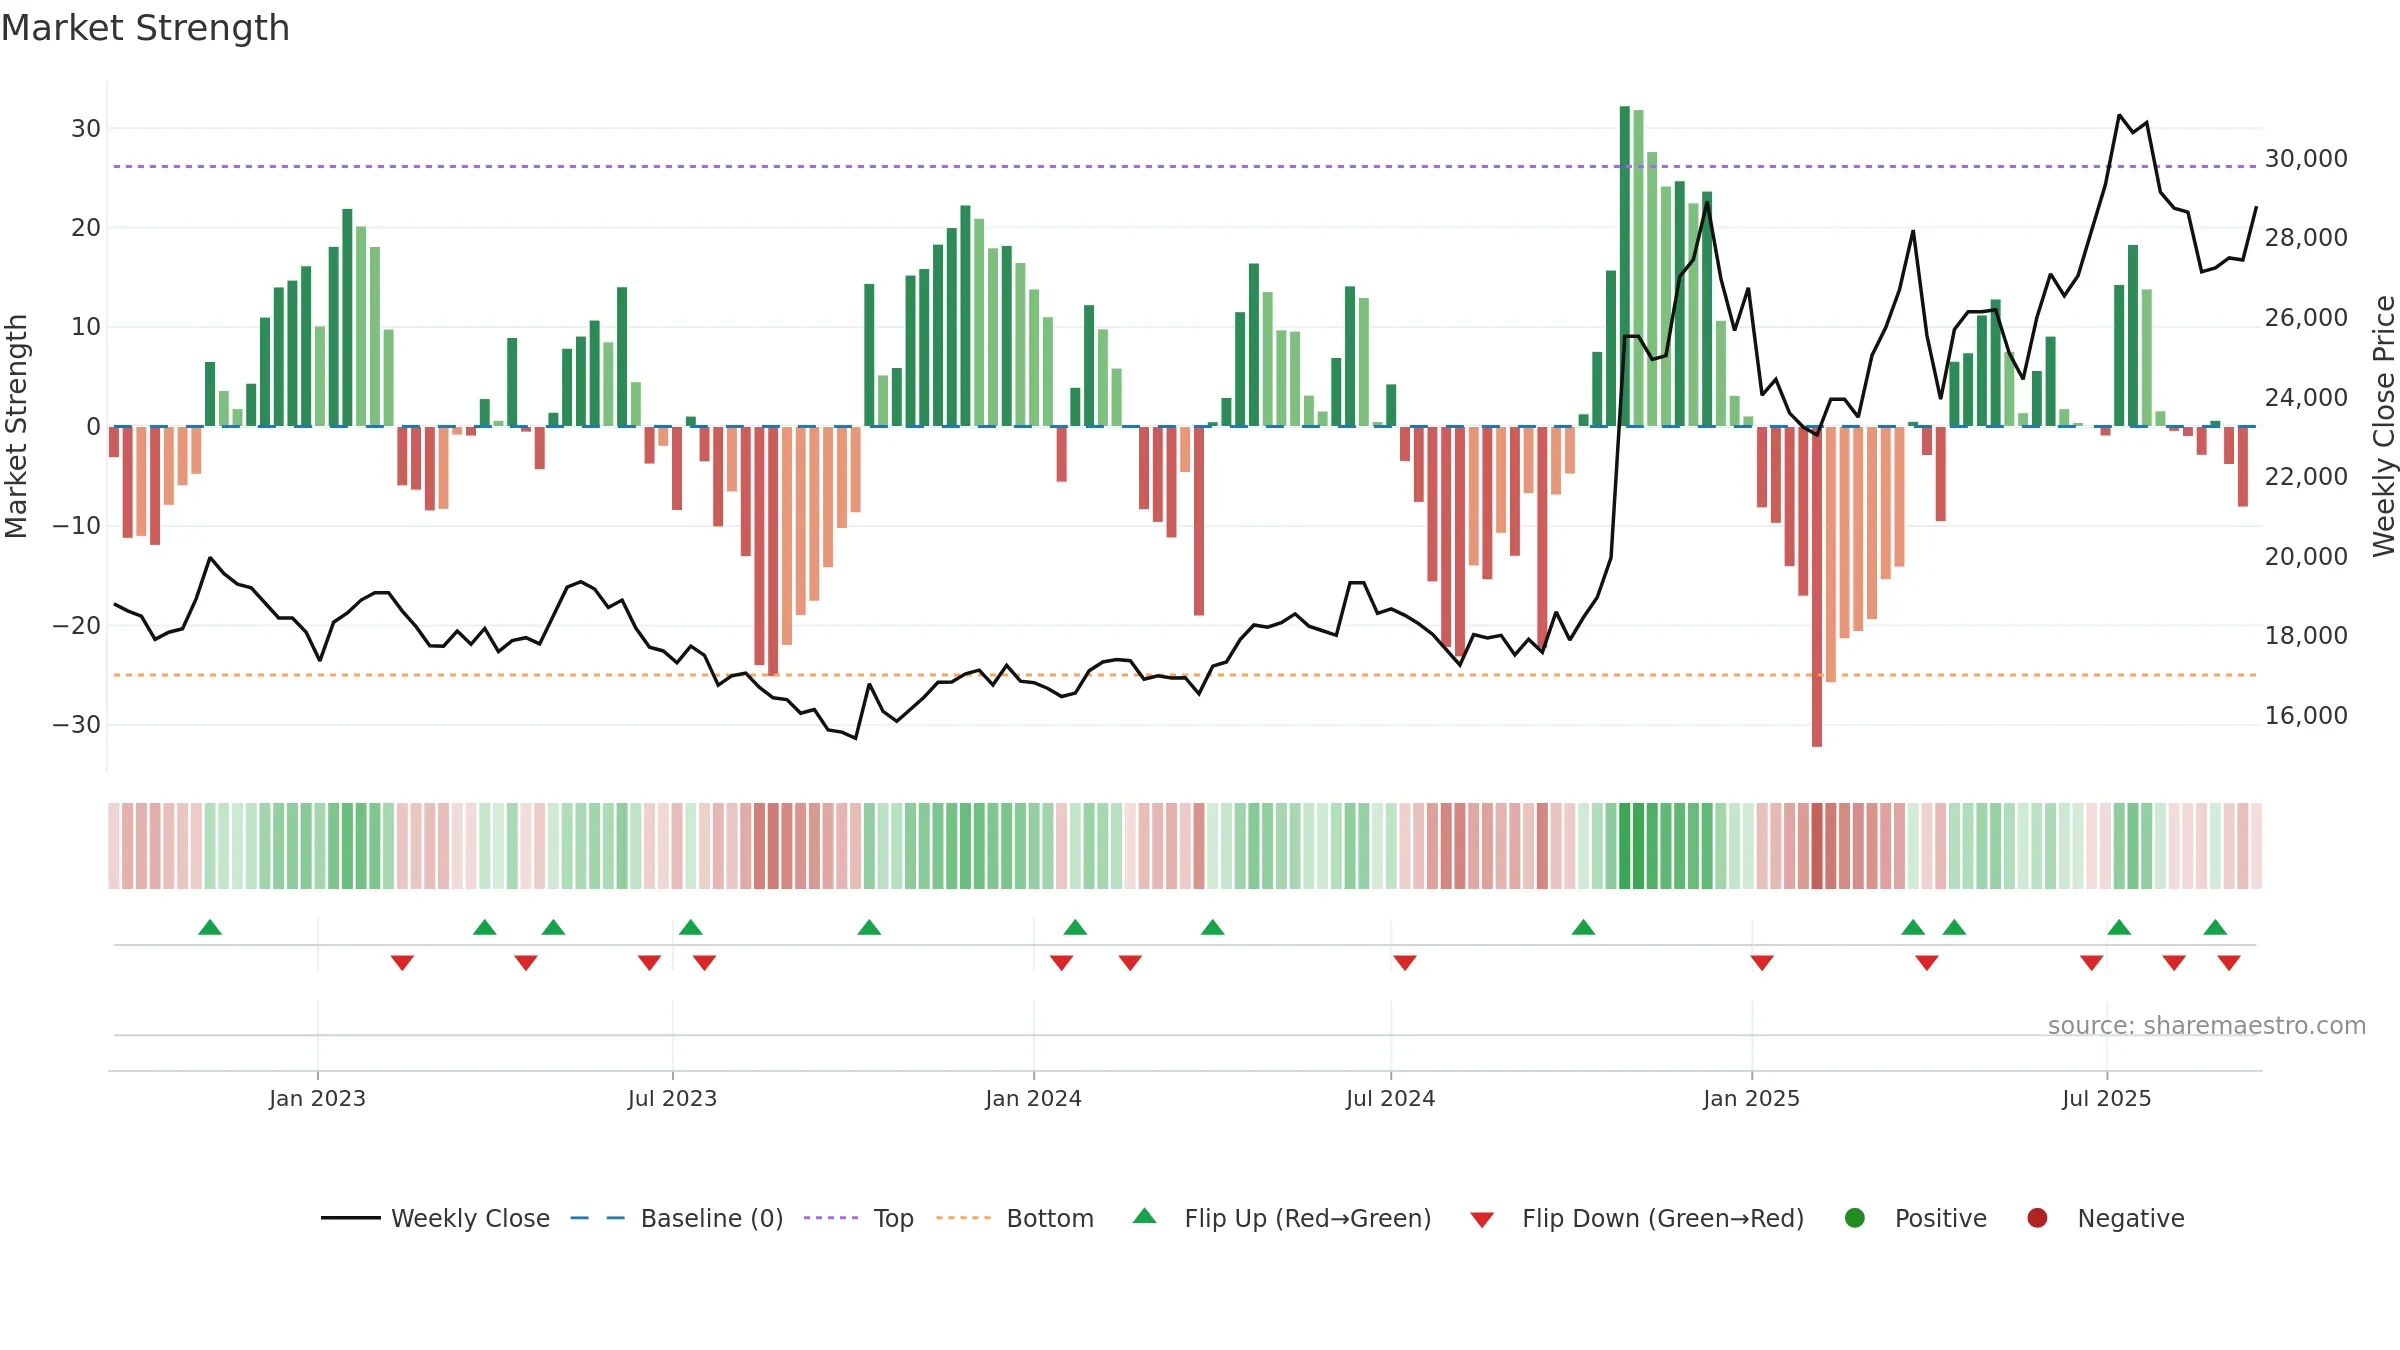Click the first flip-up marker before Jan 2023
This screenshot has width=2400, height=1350.
[210, 927]
